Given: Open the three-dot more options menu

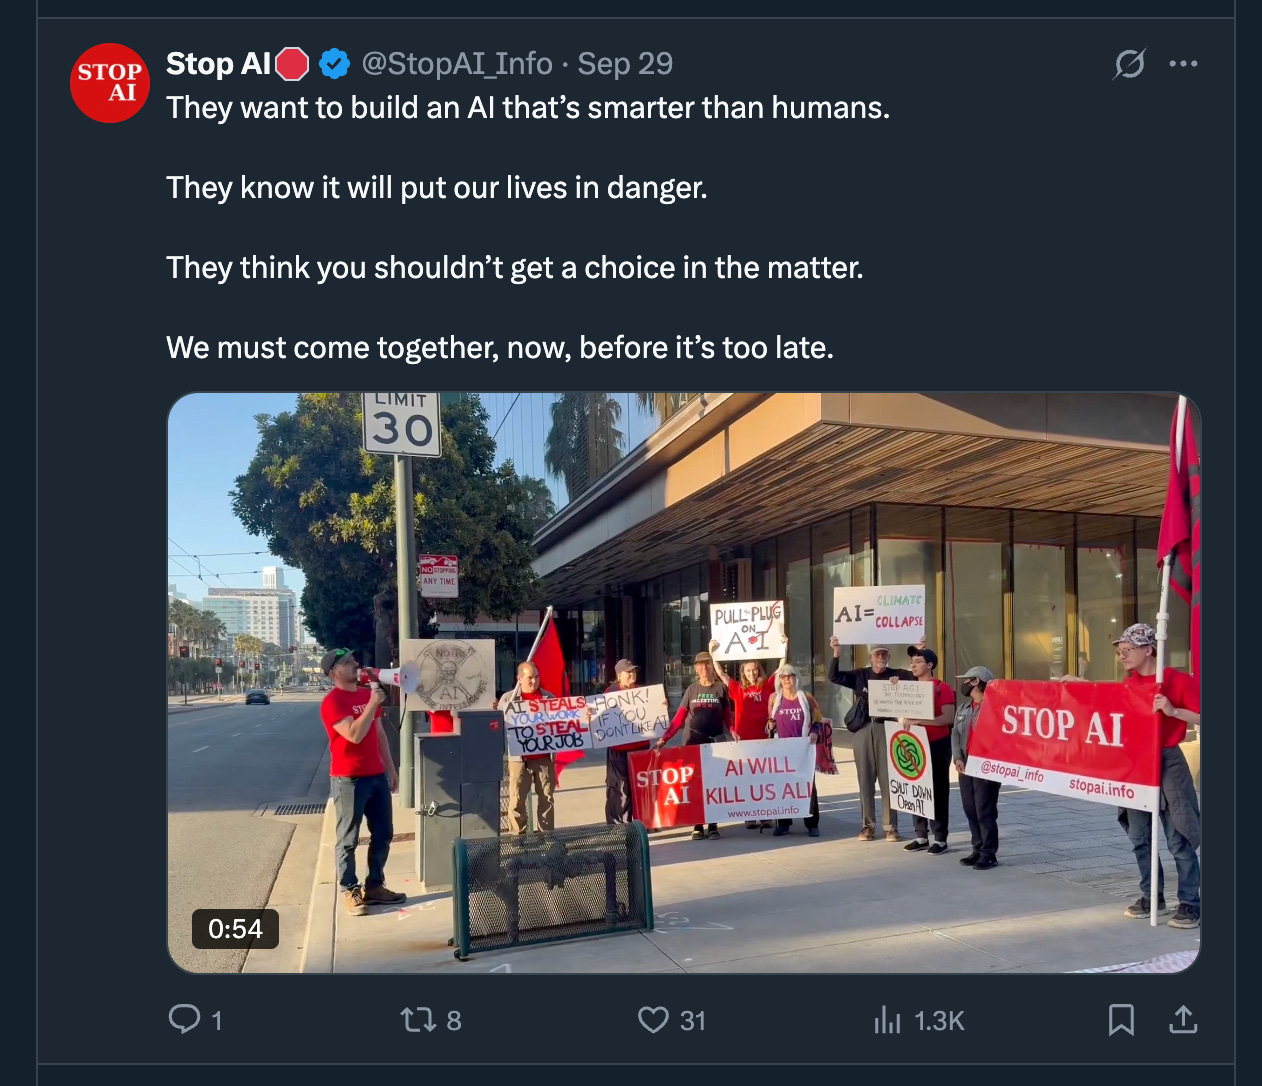Looking at the screenshot, I should pos(1183,64).
